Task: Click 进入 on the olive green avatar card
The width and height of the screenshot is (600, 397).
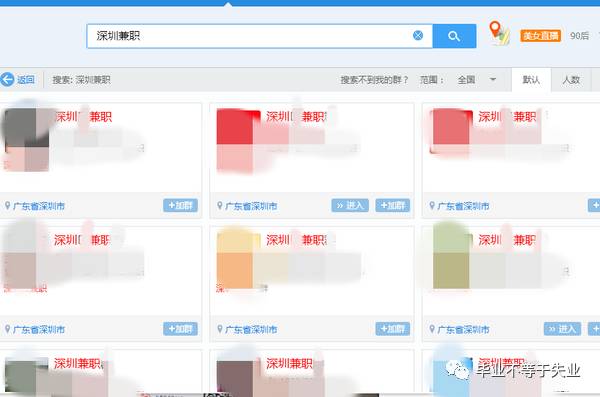Action: click(x=562, y=329)
